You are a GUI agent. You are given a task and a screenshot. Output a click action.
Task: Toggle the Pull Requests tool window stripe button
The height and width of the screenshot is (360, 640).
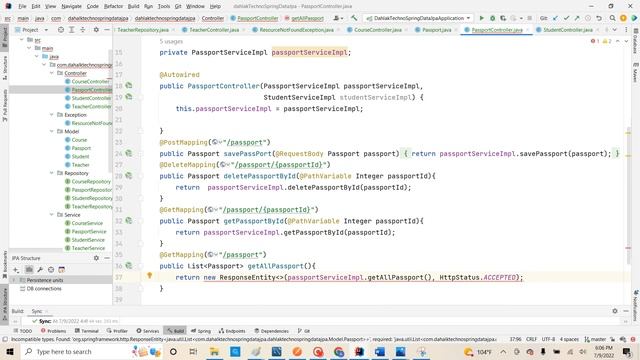[x=4, y=105]
